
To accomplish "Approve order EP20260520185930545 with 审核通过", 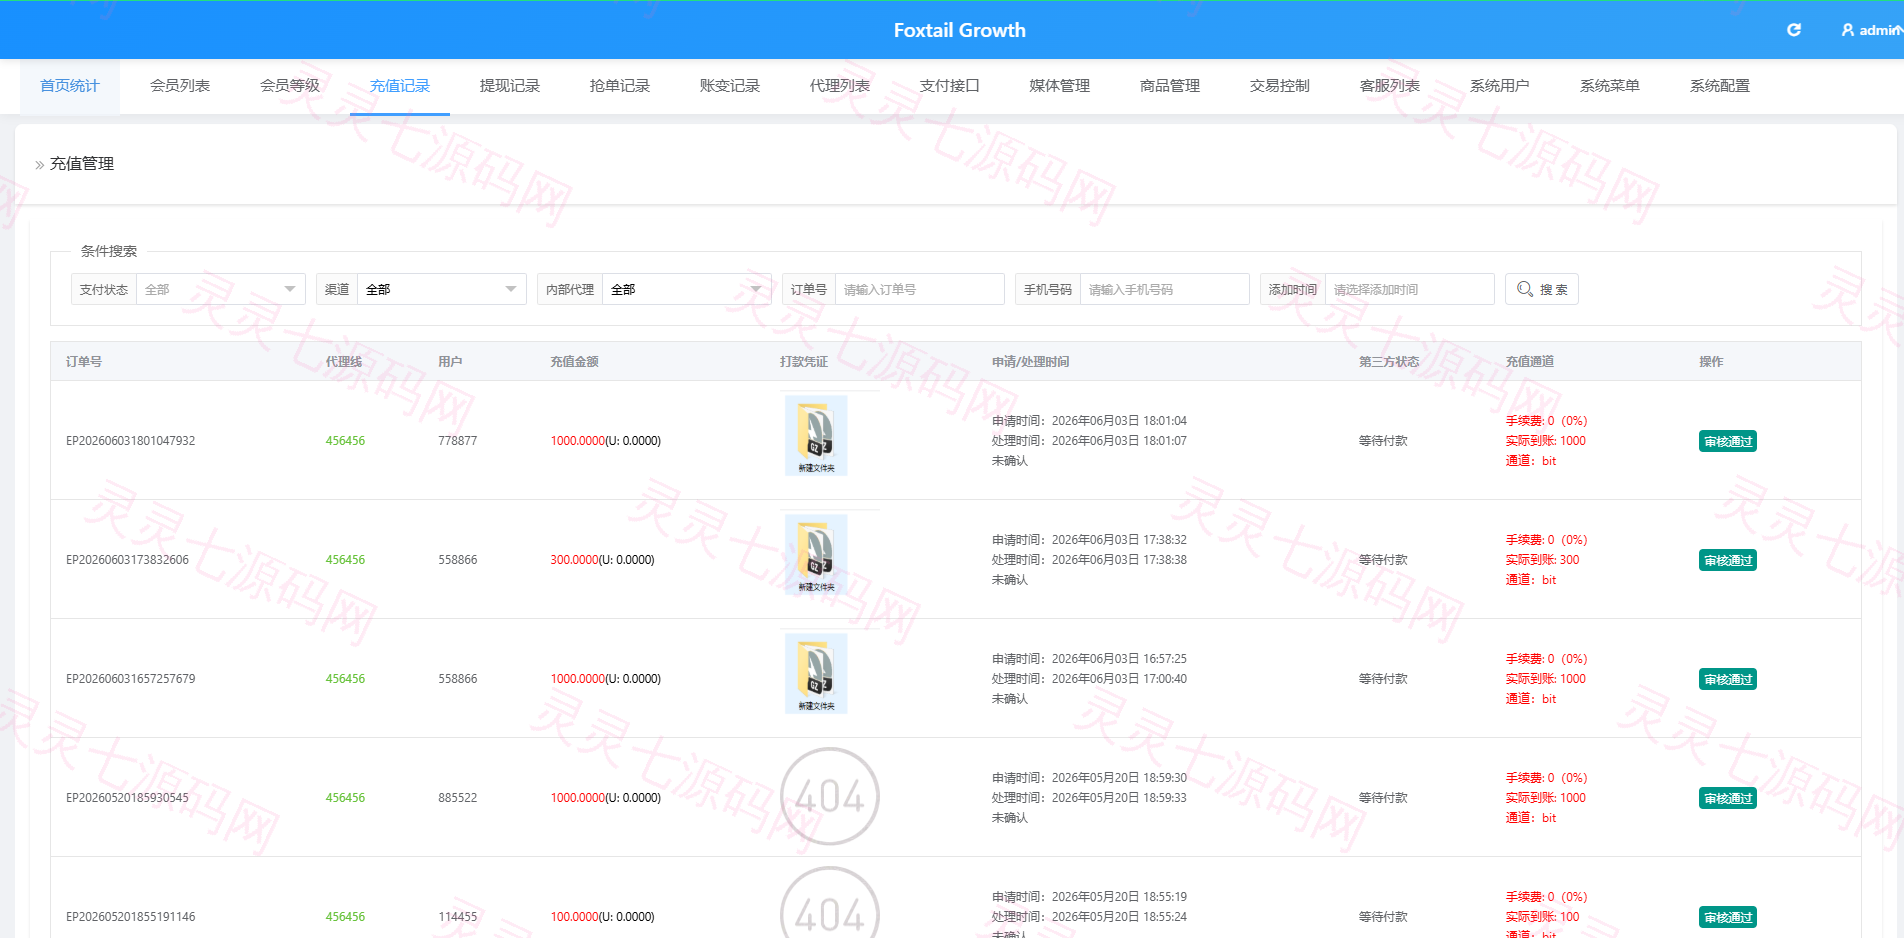I will tap(1728, 798).
